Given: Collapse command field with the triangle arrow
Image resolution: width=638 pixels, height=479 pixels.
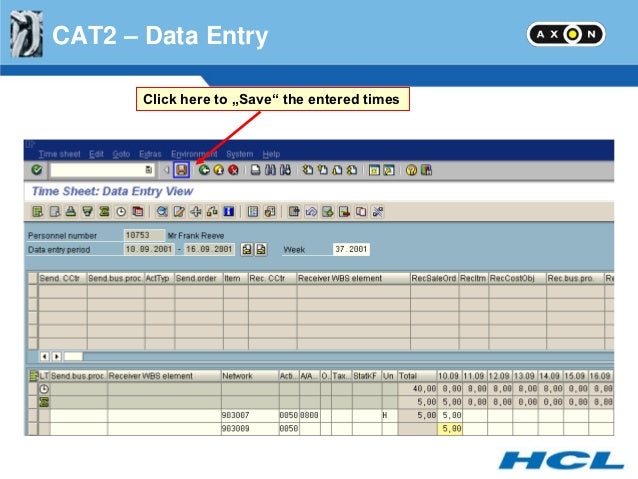Looking at the screenshot, I should pos(166,170).
